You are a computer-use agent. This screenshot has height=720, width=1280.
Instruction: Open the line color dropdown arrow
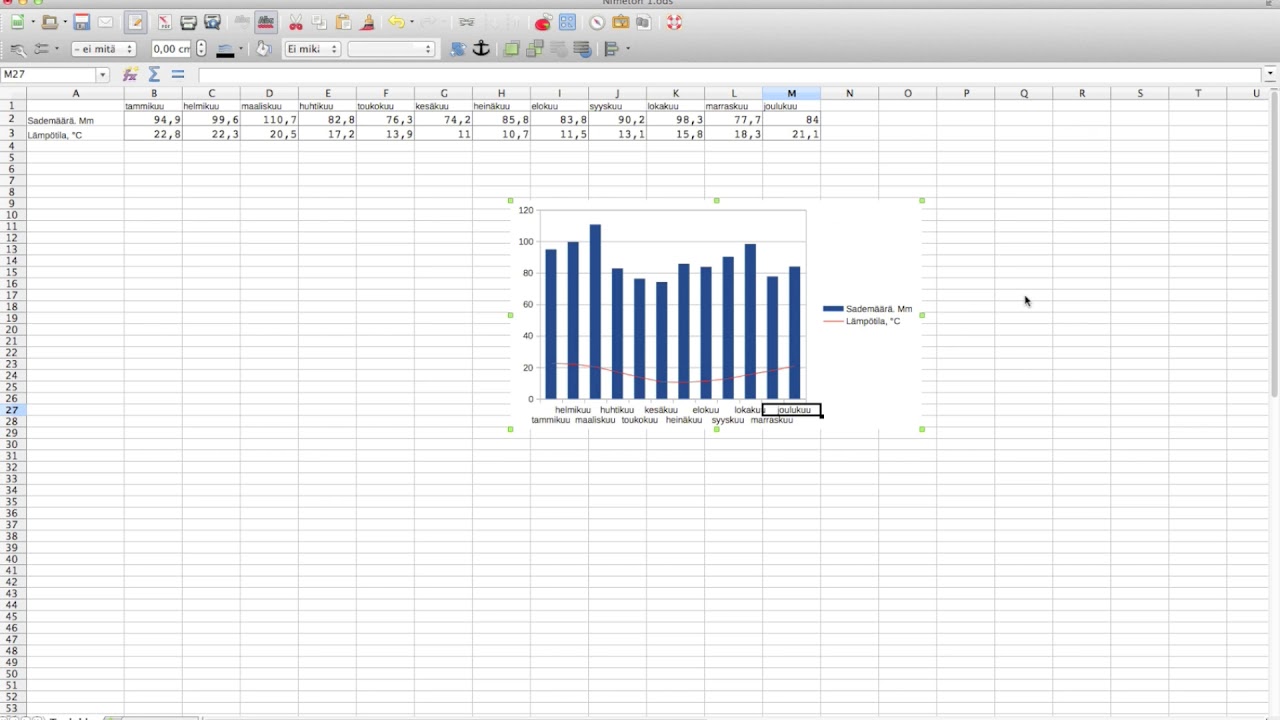coord(241,49)
